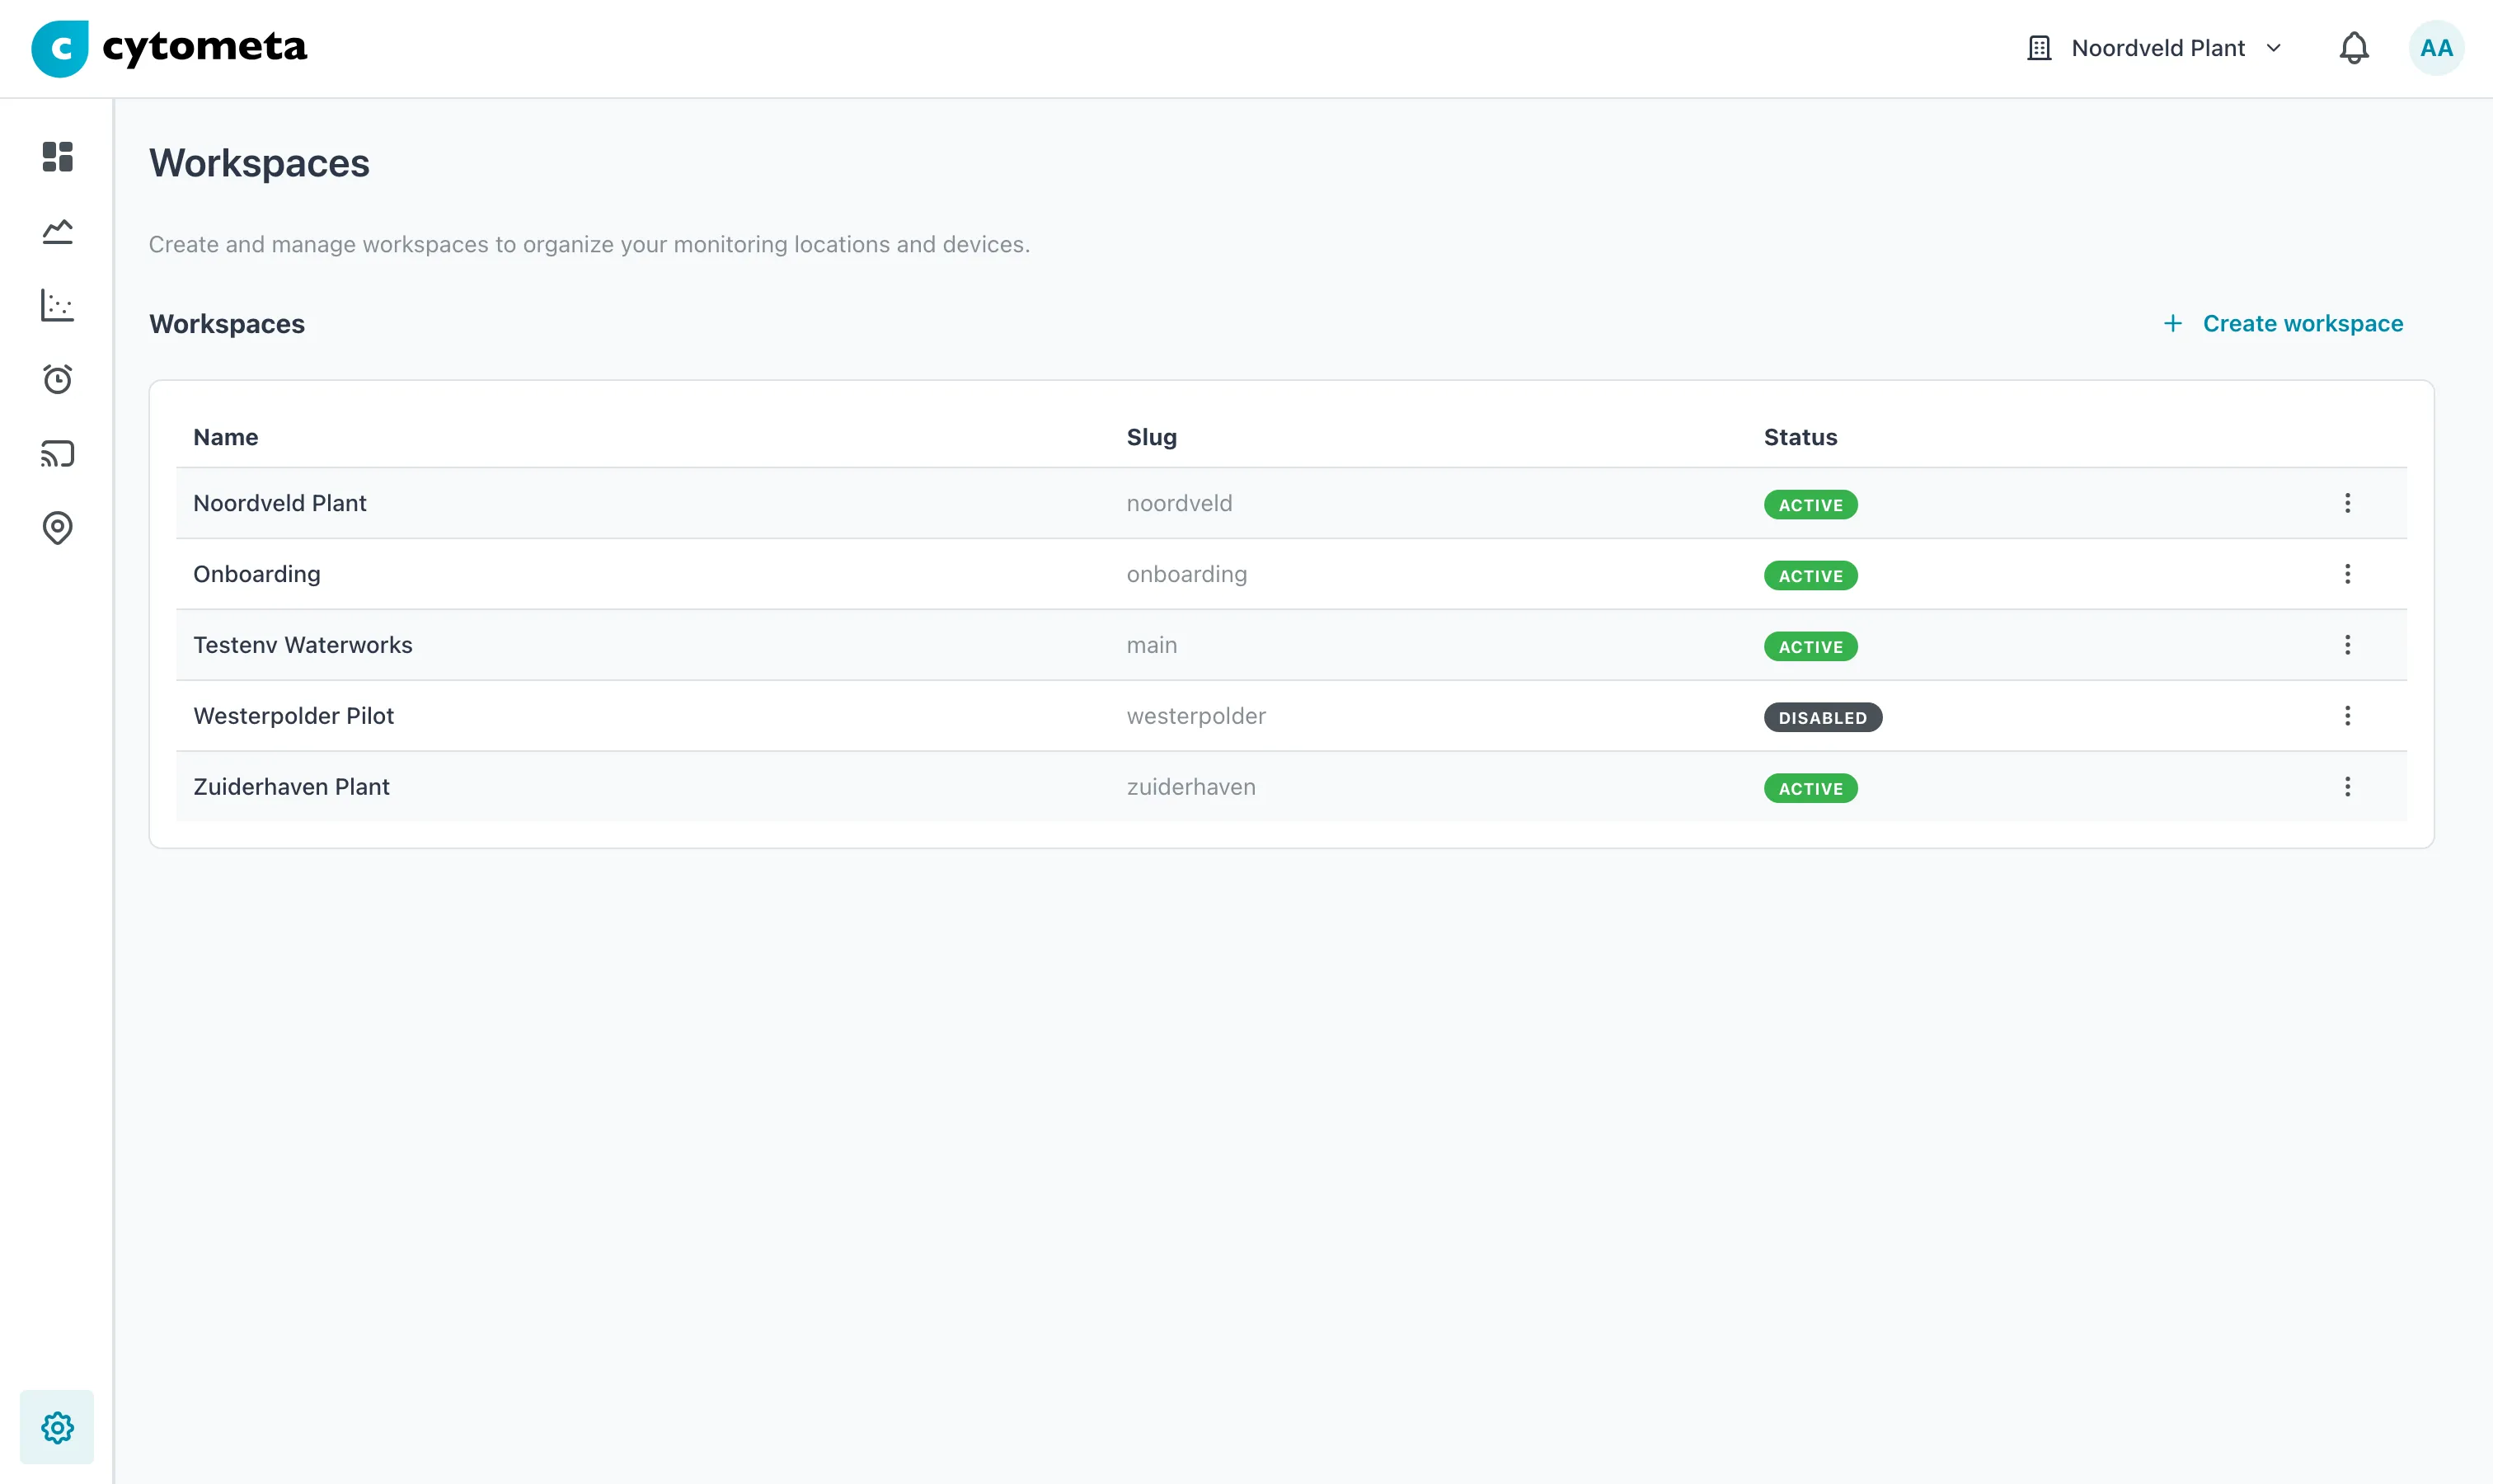Click the Create workspace button
Screen dimensions: 2493x1484
point(2283,323)
